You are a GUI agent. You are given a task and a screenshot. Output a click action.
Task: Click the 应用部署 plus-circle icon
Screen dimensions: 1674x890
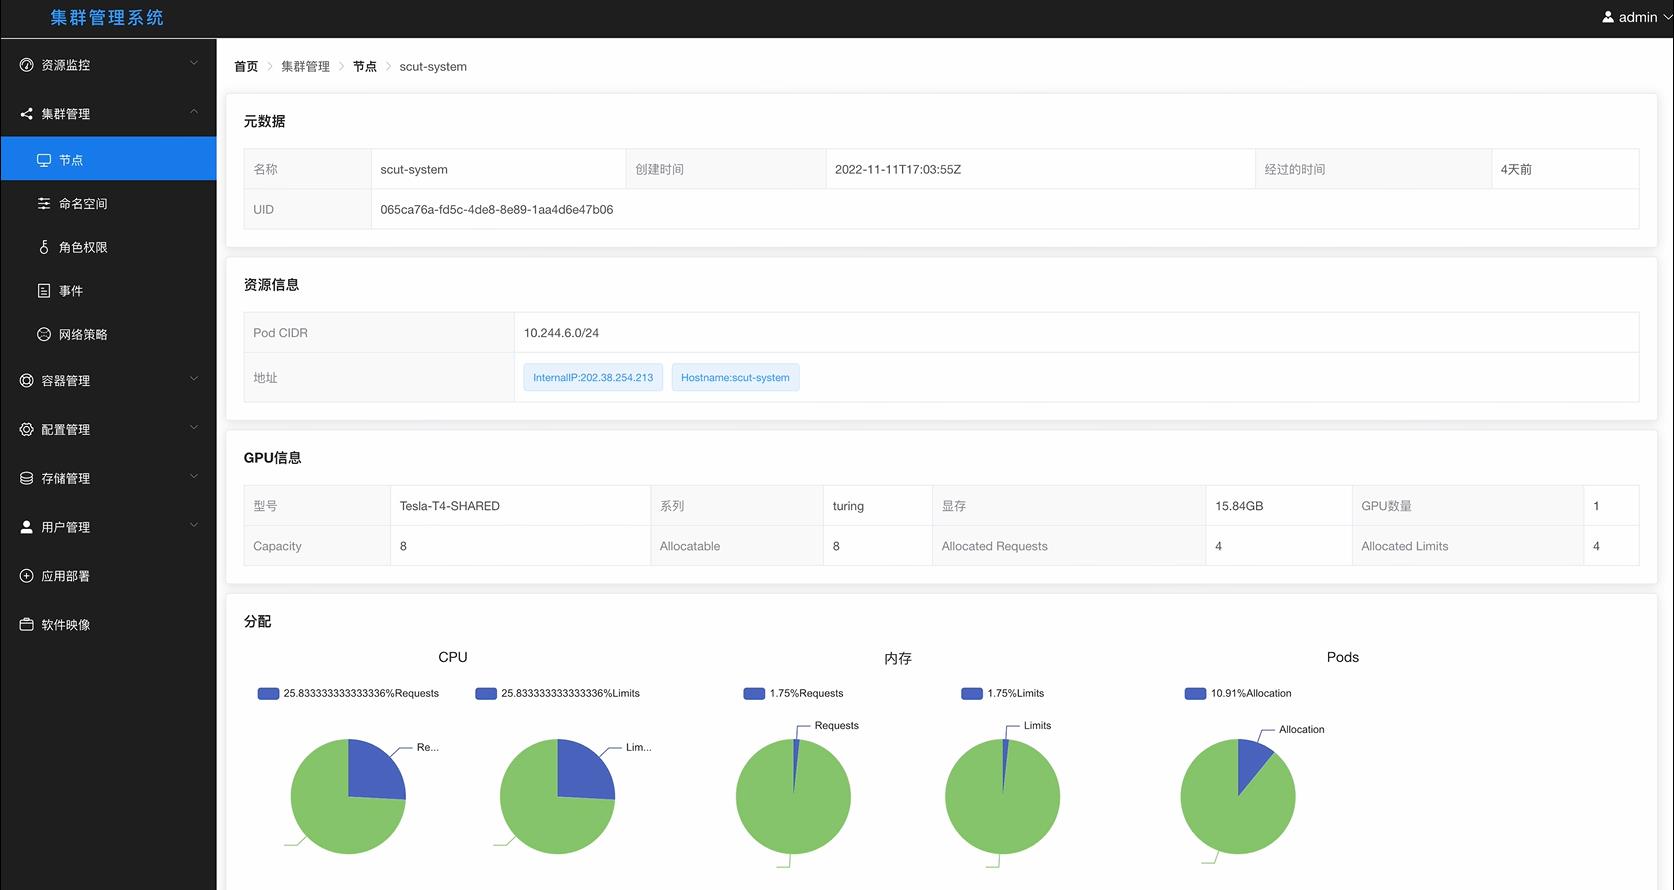coord(27,576)
